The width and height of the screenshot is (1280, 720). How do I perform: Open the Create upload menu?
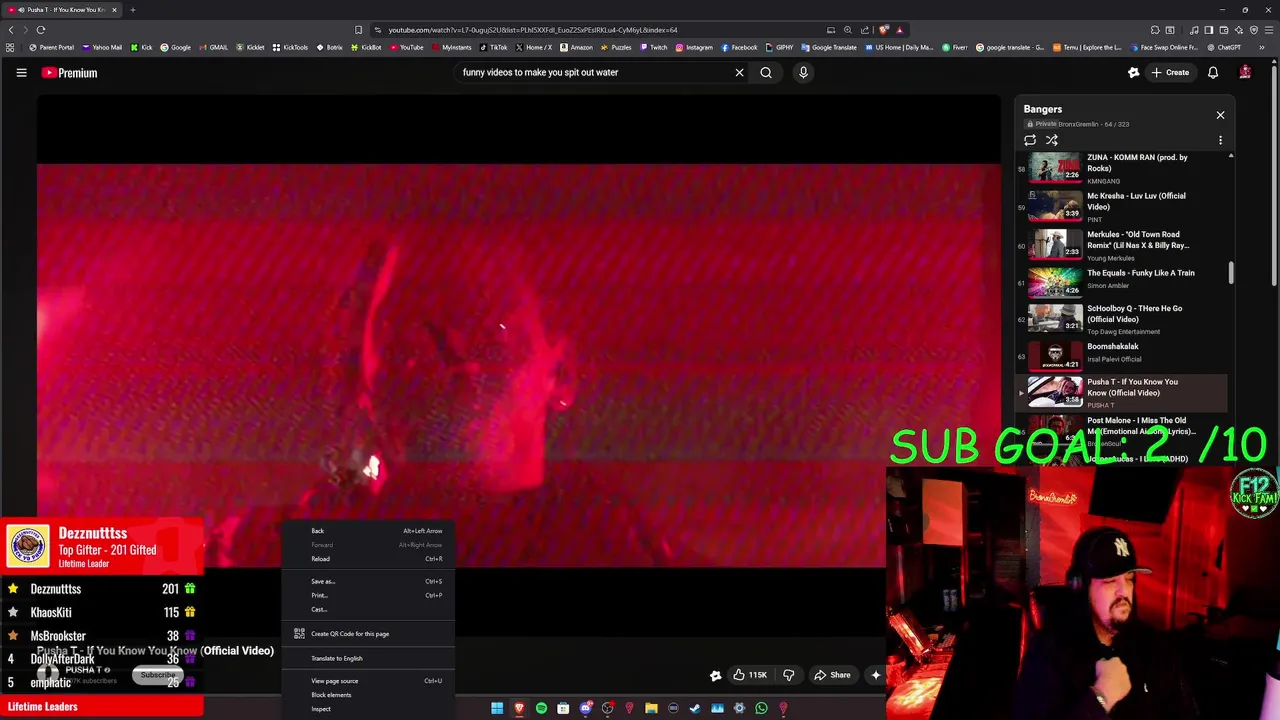[x=1170, y=72]
